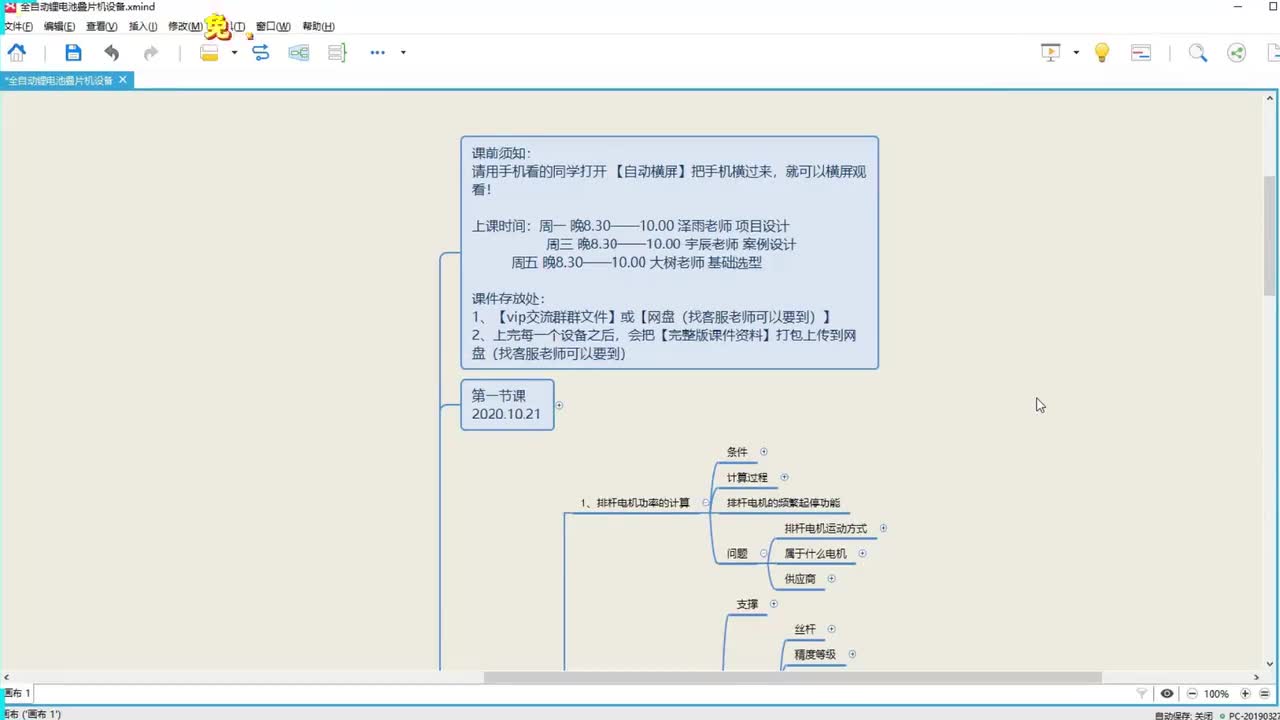Expand the 属于什么电机 subtopic
The image size is (1280, 720).
tap(862, 553)
